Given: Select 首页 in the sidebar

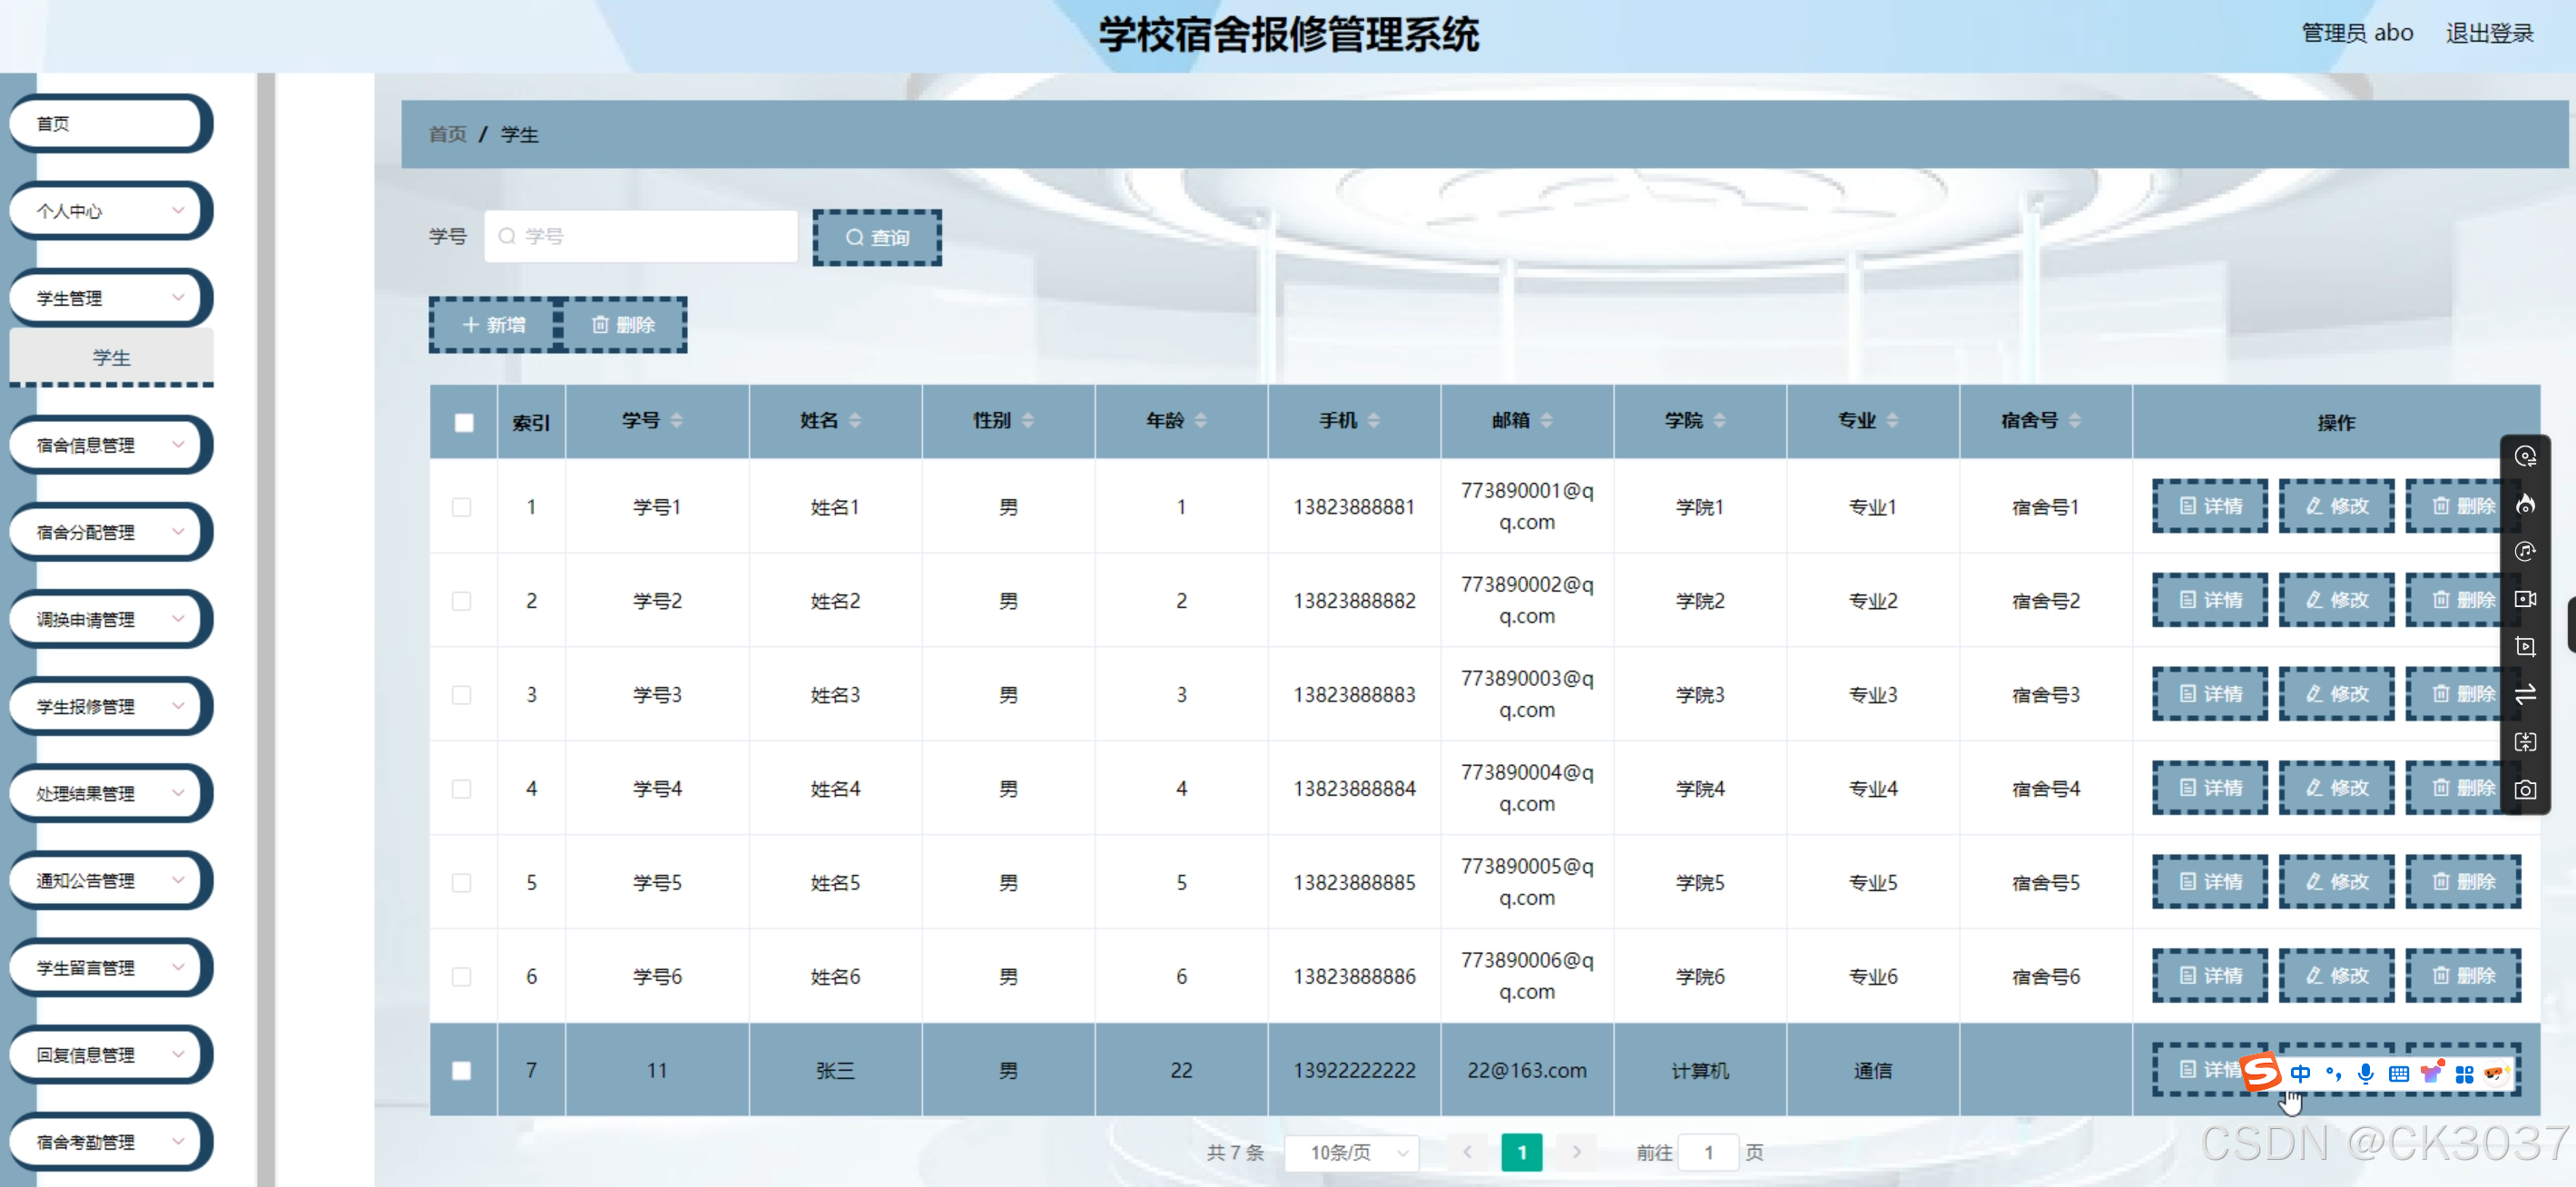Looking at the screenshot, I should 109,123.
